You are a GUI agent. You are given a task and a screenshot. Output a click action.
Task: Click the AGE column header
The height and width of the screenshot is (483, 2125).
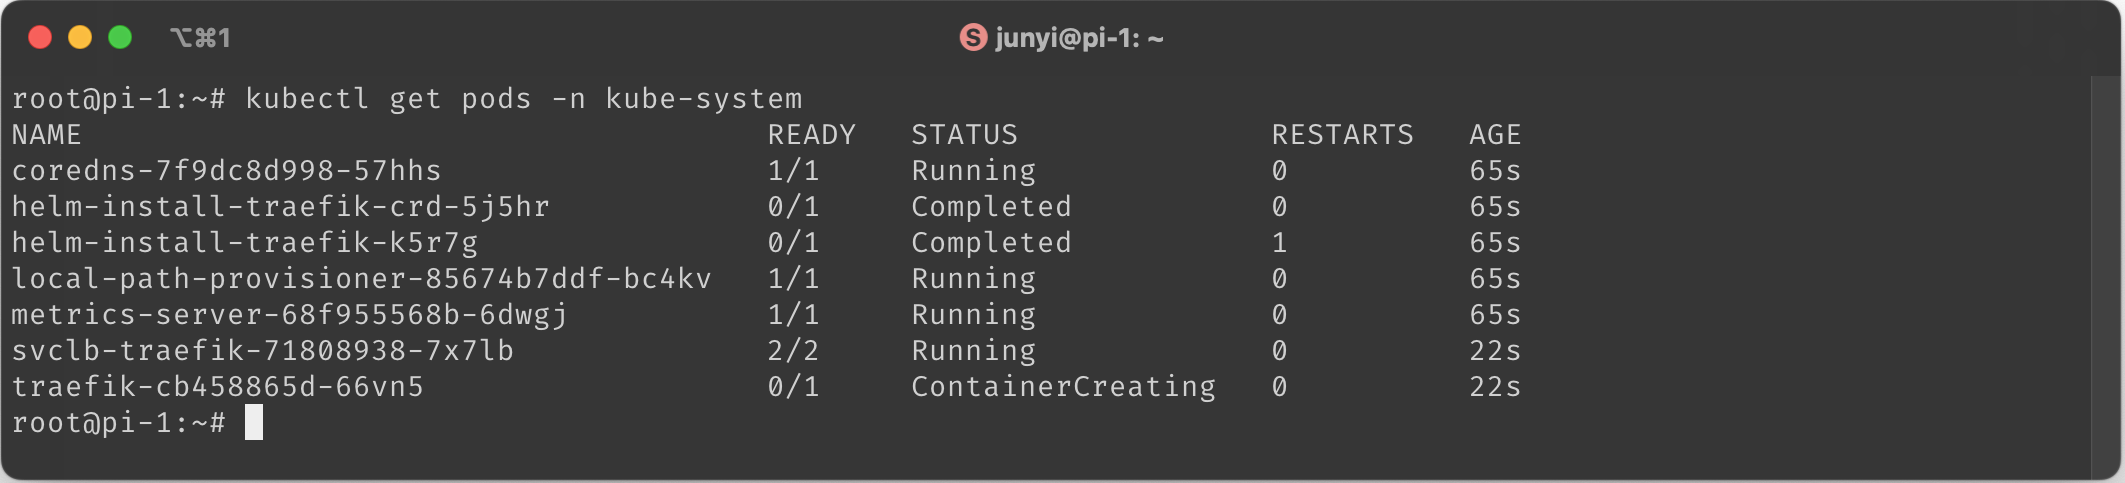1495,134
